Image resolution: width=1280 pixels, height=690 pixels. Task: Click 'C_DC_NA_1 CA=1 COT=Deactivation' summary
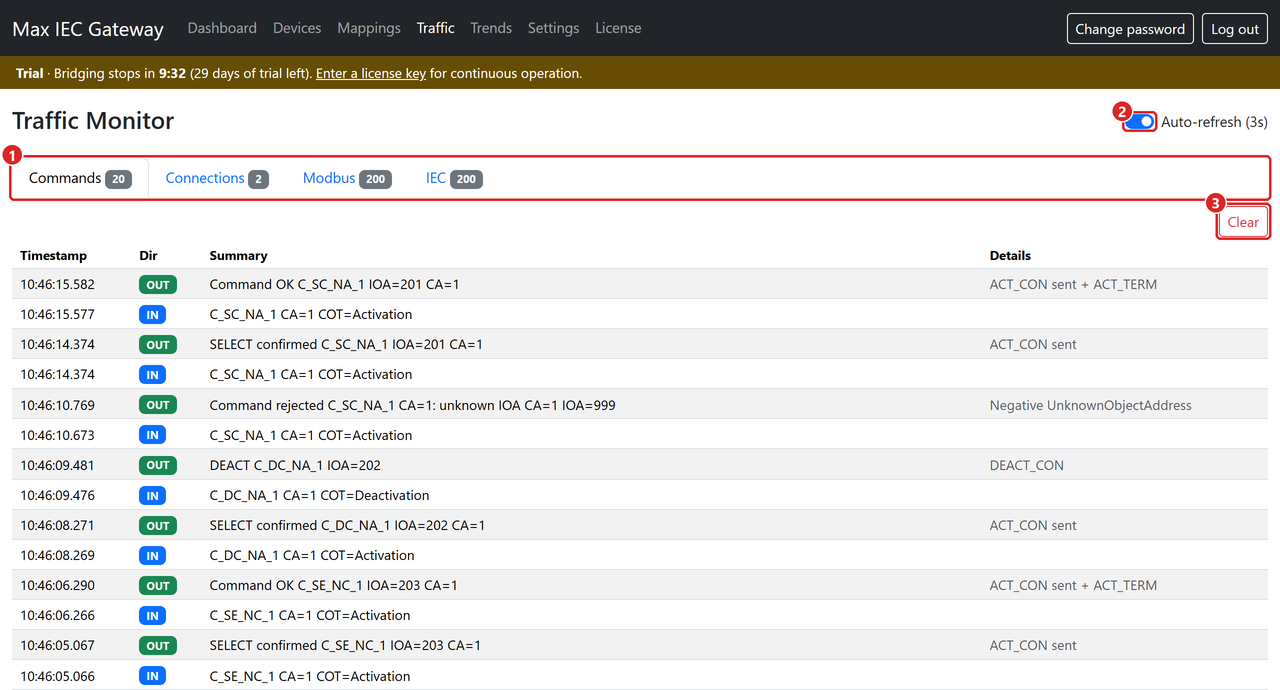coord(320,495)
